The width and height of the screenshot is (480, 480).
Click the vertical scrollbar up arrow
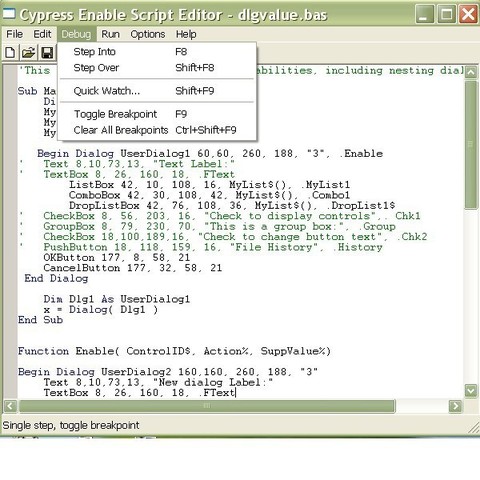tap(471, 72)
